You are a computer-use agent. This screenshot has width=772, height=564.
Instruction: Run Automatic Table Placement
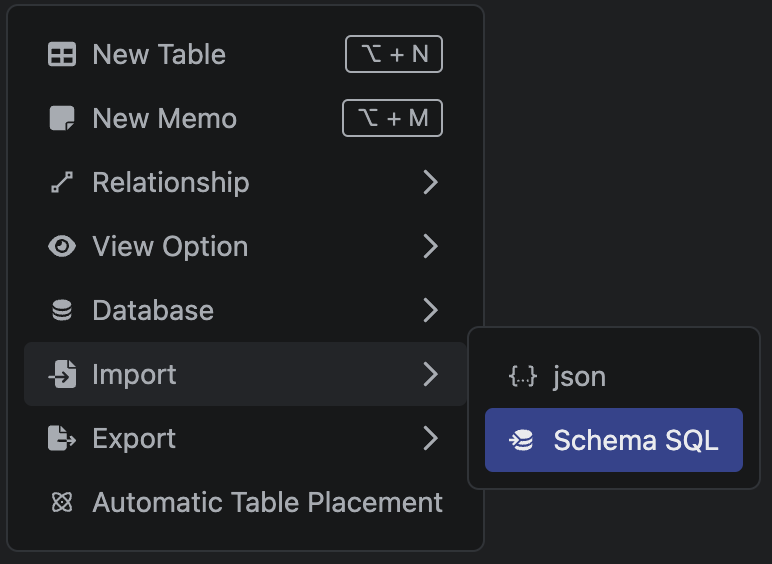click(267, 503)
